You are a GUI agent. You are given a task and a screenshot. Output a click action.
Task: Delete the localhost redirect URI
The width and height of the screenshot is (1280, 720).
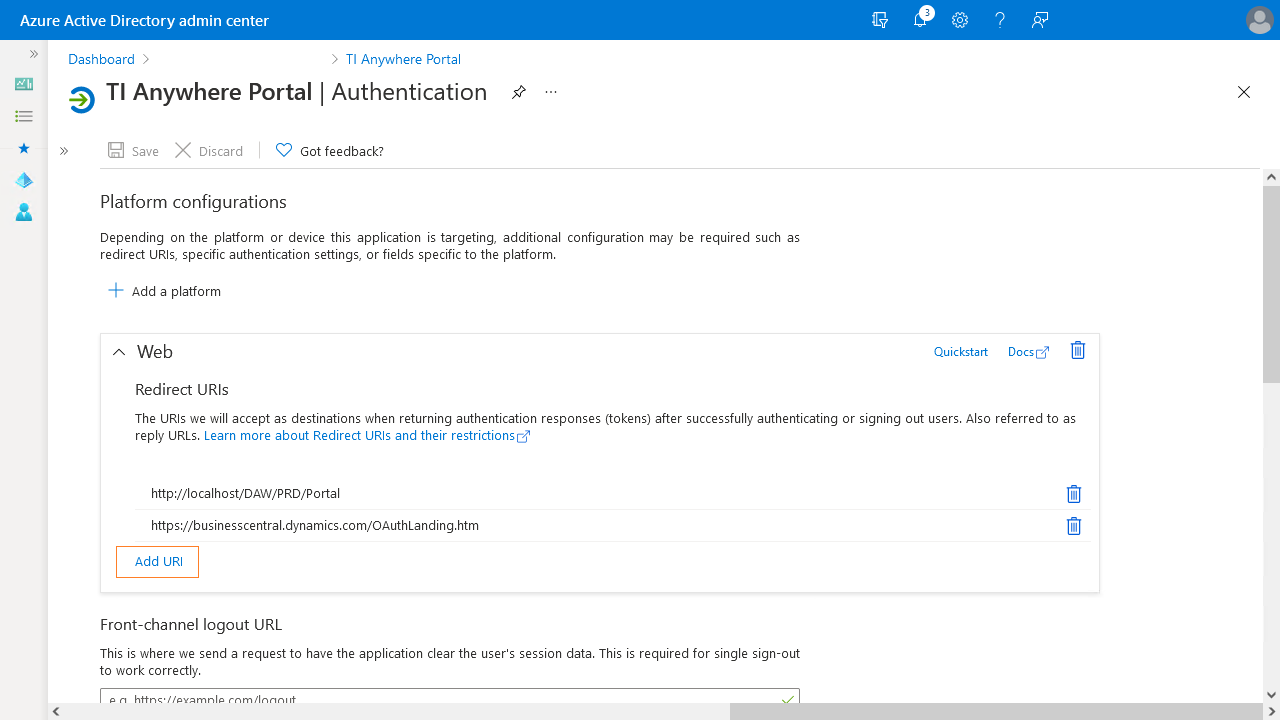[x=1074, y=494]
